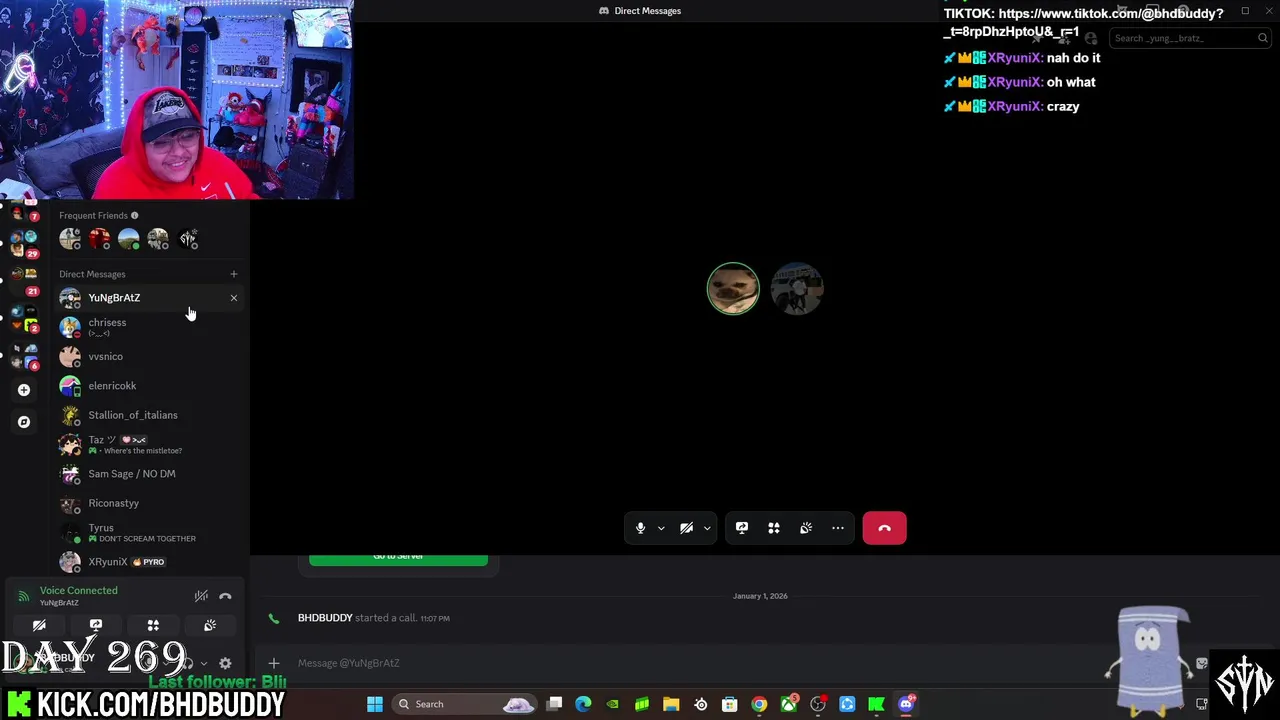Turn on camera in call control bar
This screenshot has height=720, width=1280.
point(687,528)
